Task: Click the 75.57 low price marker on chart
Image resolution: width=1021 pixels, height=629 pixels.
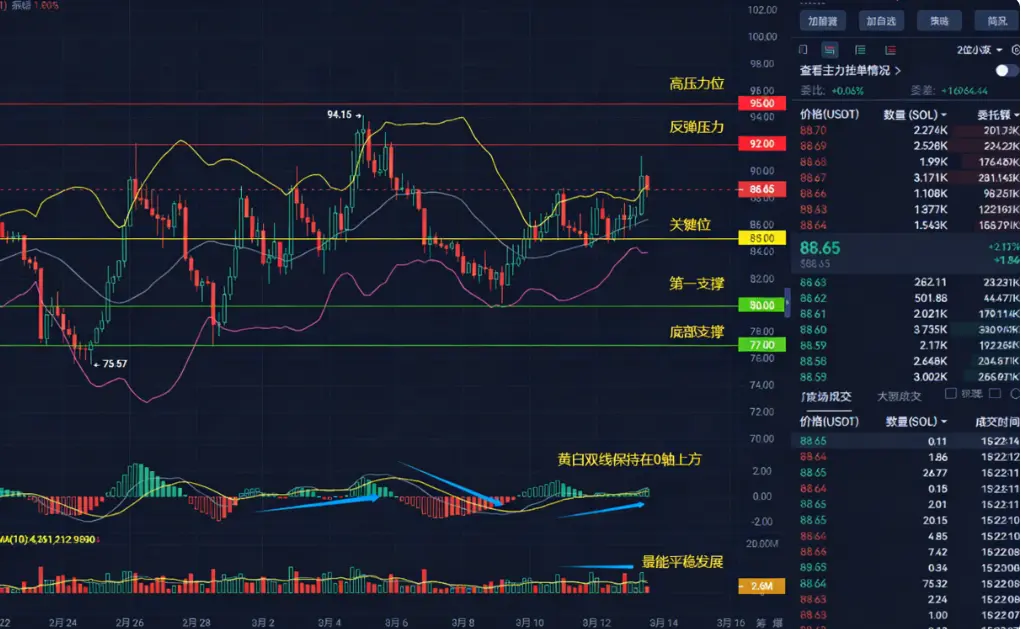Action: tap(110, 364)
